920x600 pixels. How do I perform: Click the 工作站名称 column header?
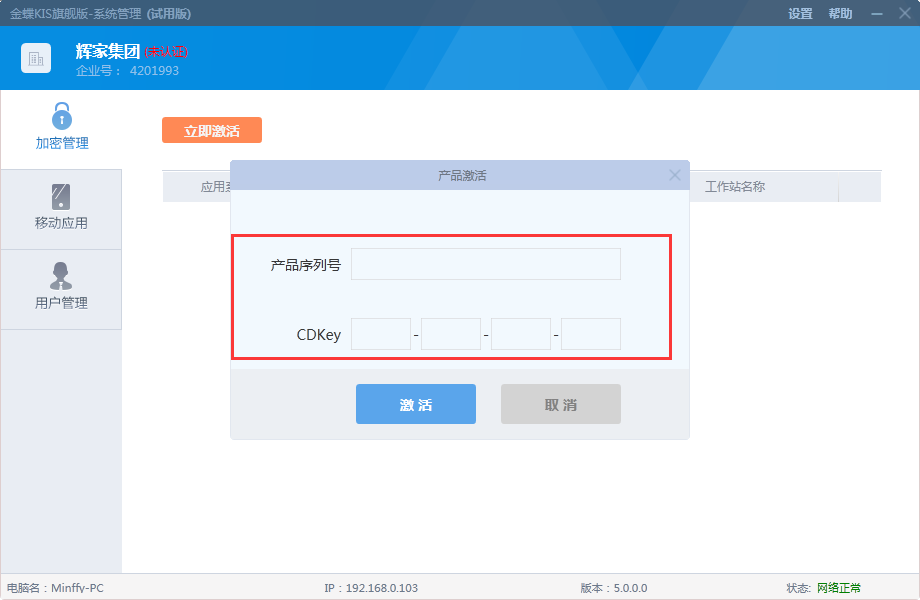[735, 187]
